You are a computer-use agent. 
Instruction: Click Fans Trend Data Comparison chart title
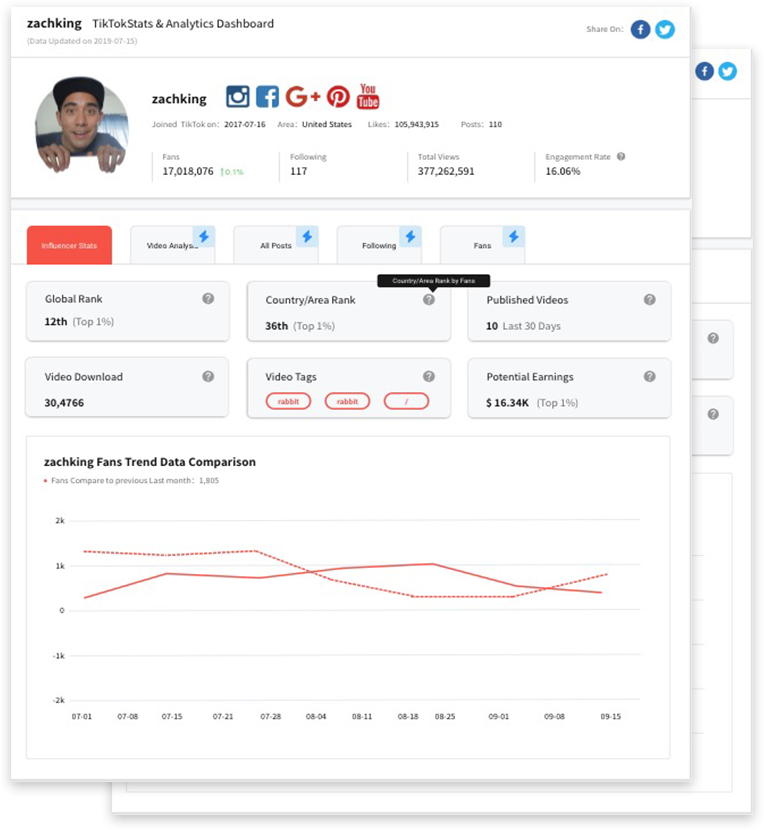[x=150, y=462]
